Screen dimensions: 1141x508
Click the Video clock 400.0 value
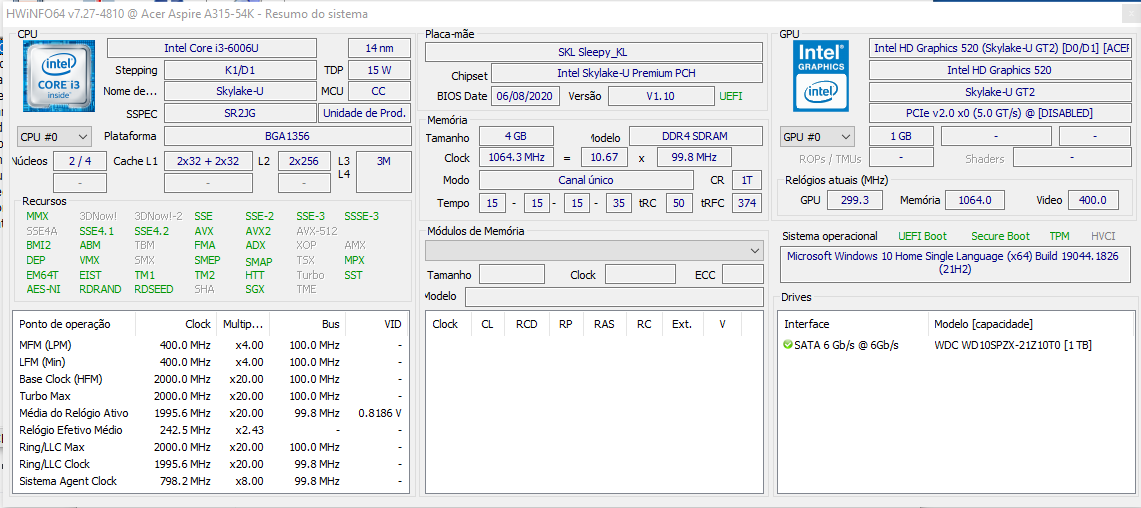[x=1093, y=200]
